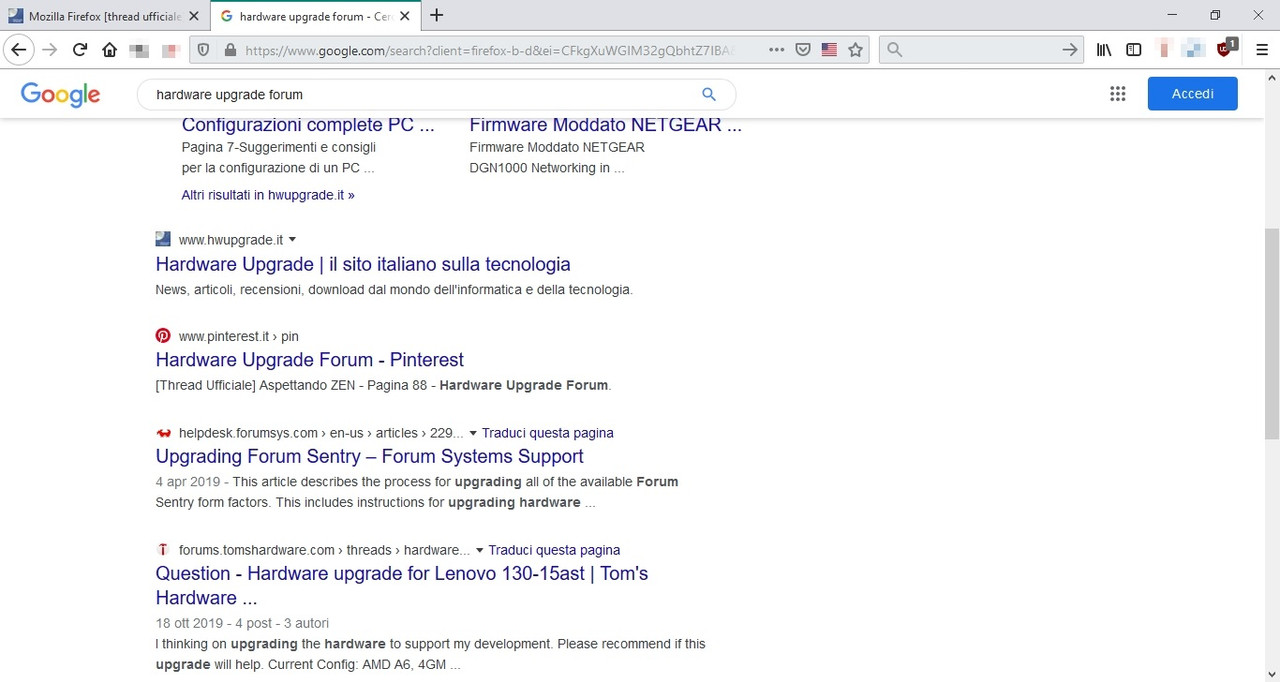Open Google apps grid
The image size is (1280, 682).
1118,94
